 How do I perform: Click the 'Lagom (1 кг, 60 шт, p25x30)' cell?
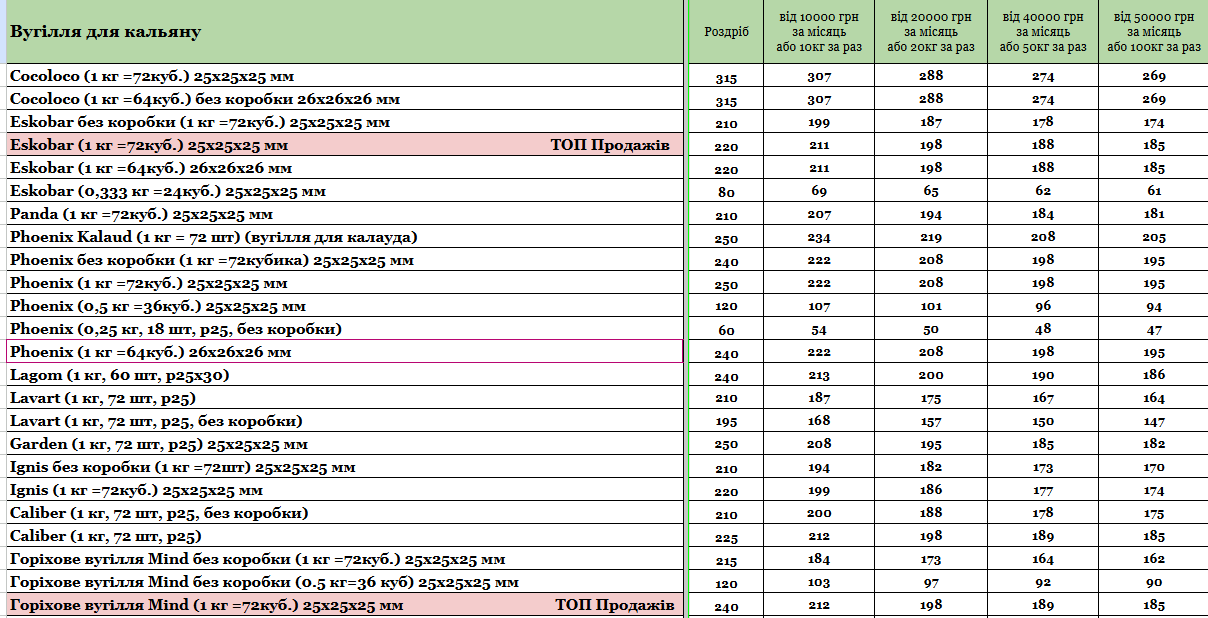344,375
